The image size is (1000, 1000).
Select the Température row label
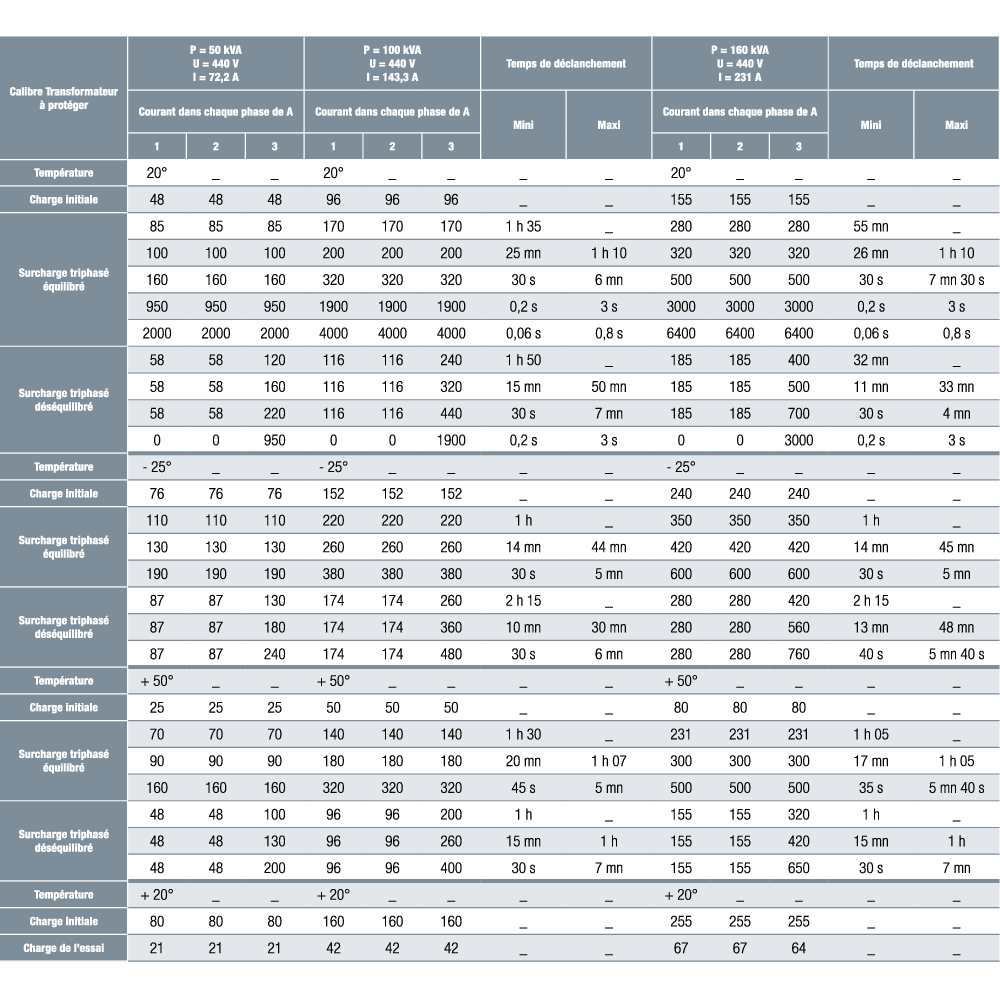click(x=63, y=172)
